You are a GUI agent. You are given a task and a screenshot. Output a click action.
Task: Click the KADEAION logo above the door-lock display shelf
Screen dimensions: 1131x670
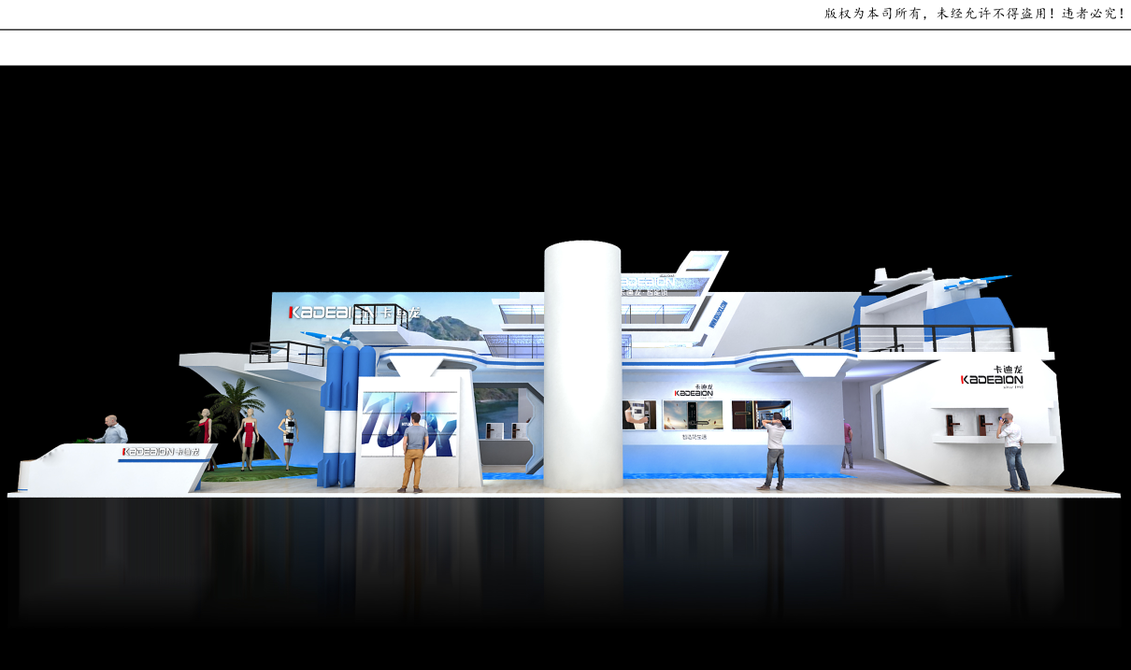click(x=993, y=377)
